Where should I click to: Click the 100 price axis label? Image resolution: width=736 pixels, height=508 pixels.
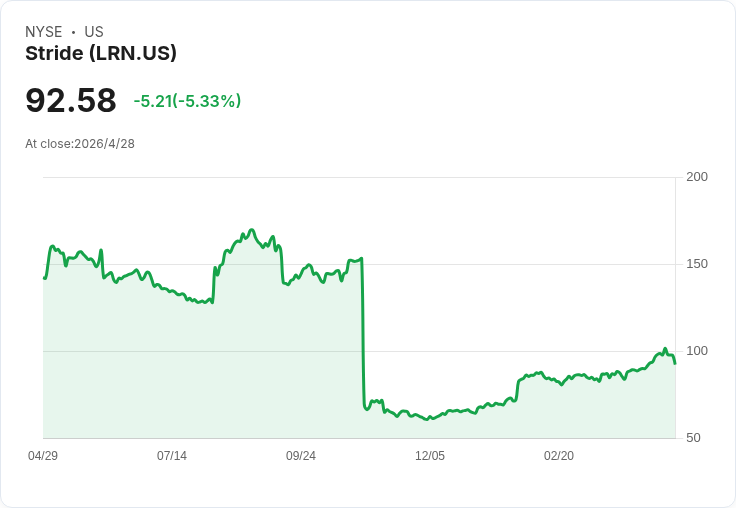pos(697,351)
